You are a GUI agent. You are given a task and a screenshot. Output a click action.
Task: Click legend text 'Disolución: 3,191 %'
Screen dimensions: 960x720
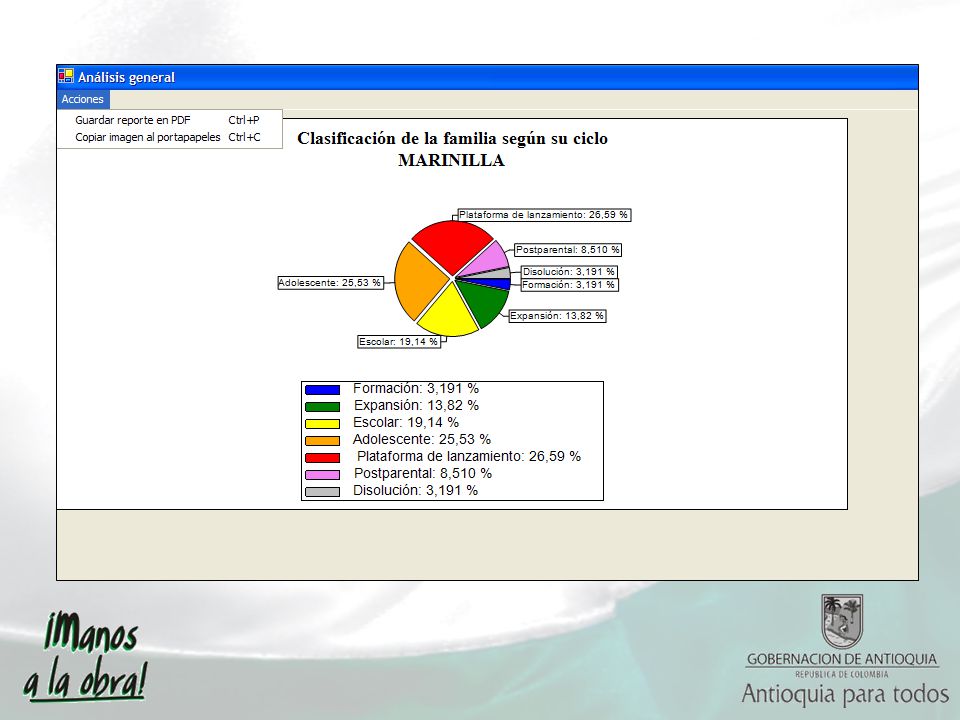[416, 490]
